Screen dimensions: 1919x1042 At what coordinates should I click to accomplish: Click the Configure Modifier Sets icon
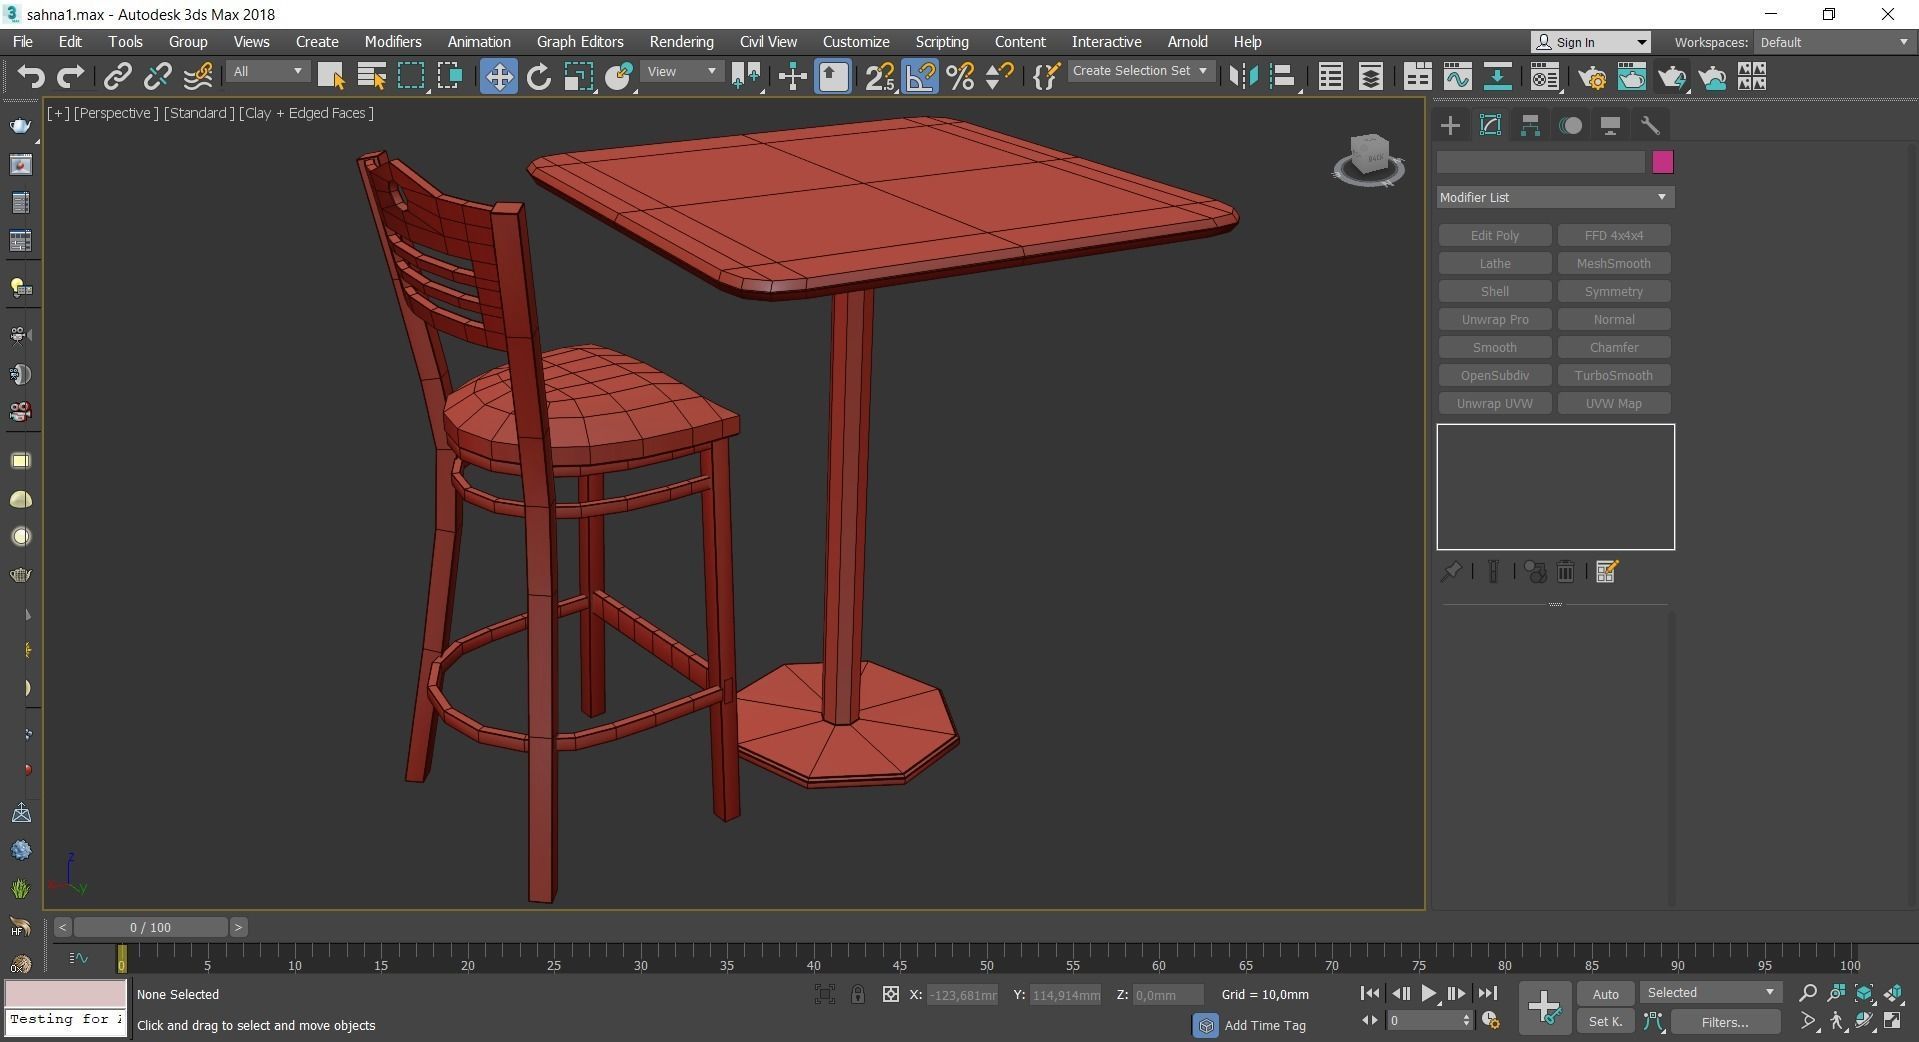[x=1607, y=571]
